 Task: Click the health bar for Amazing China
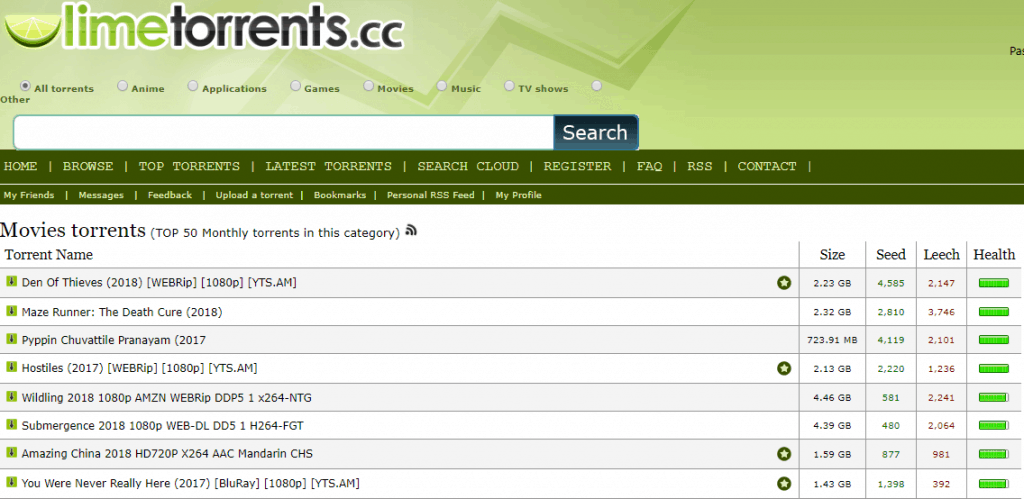tap(994, 454)
